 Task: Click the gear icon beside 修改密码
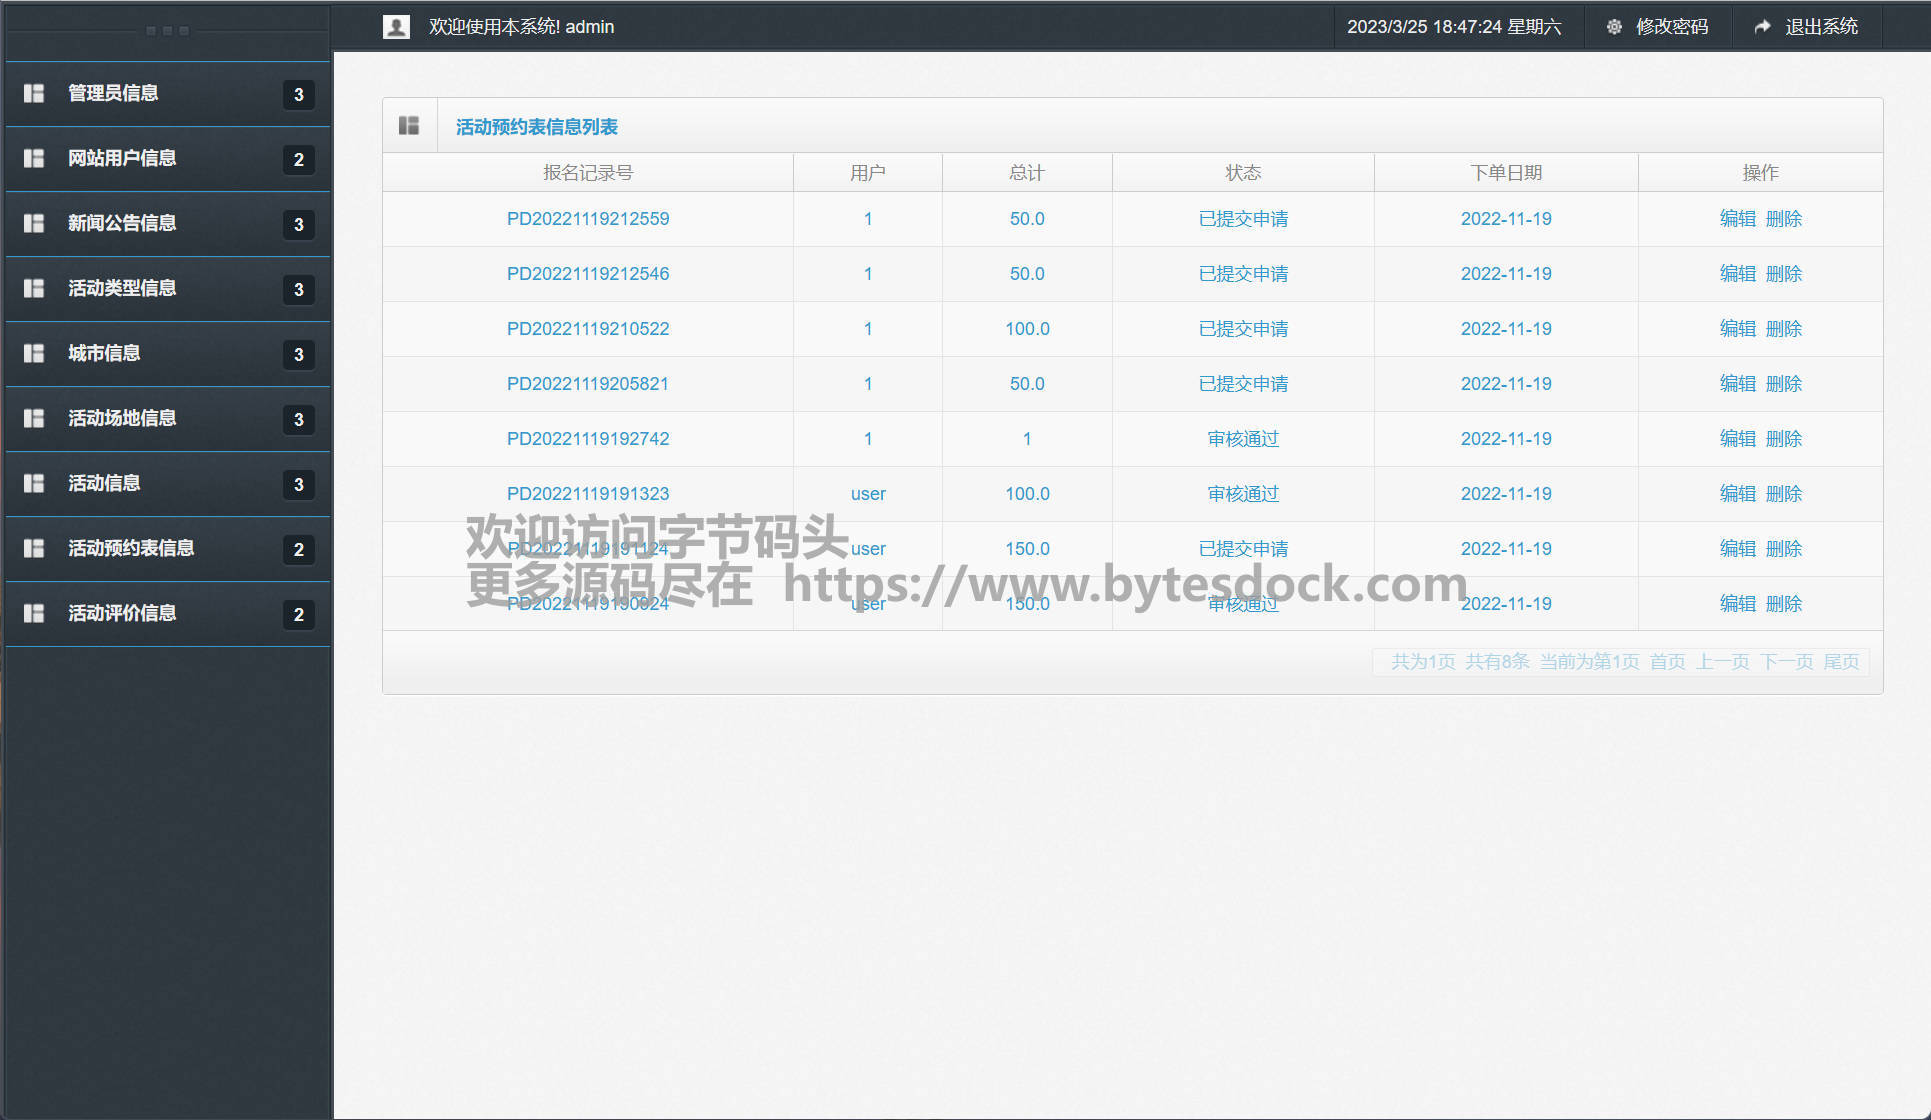click(1614, 27)
